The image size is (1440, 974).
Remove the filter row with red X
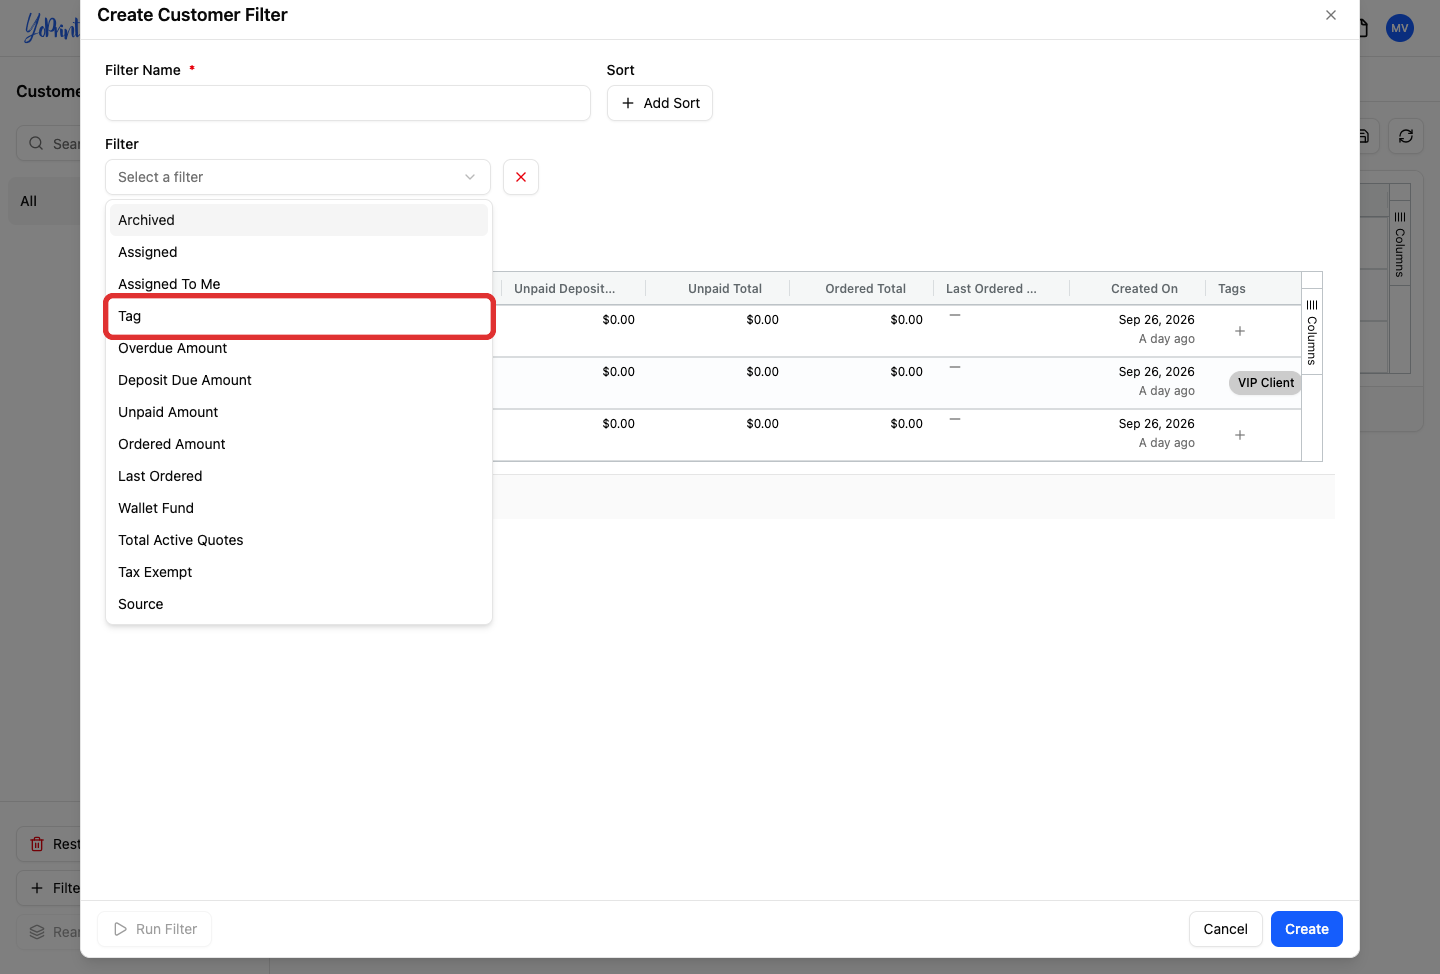tap(521, 177)
